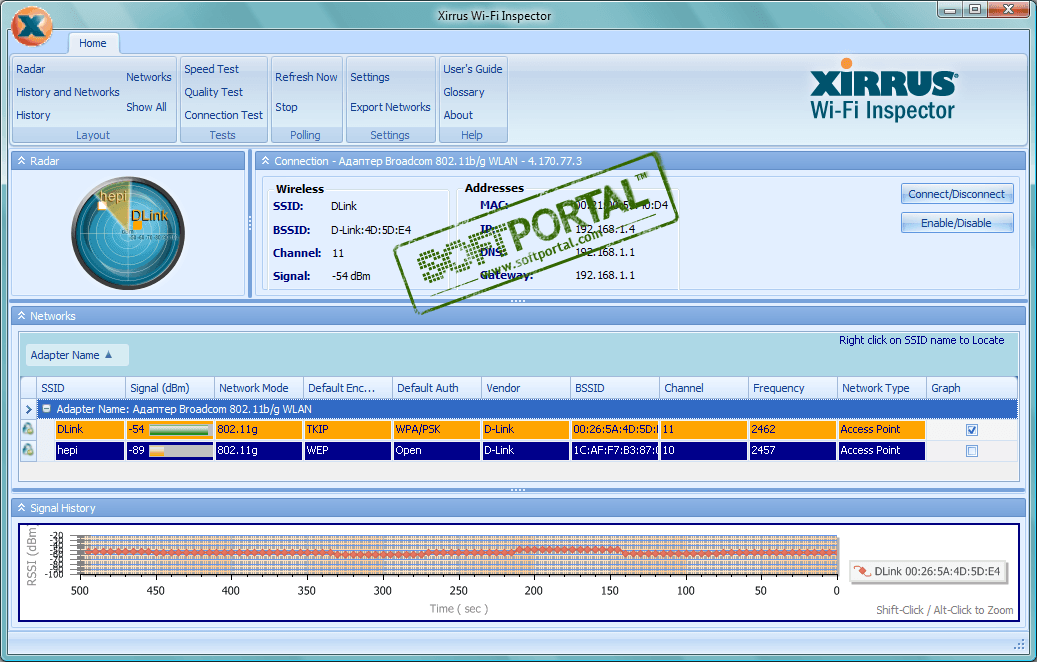The width and height of the screenshot is (1037, 662).
Task: Sort by Network Type column header
Action: pyautogui.click(x=882, y=388)
